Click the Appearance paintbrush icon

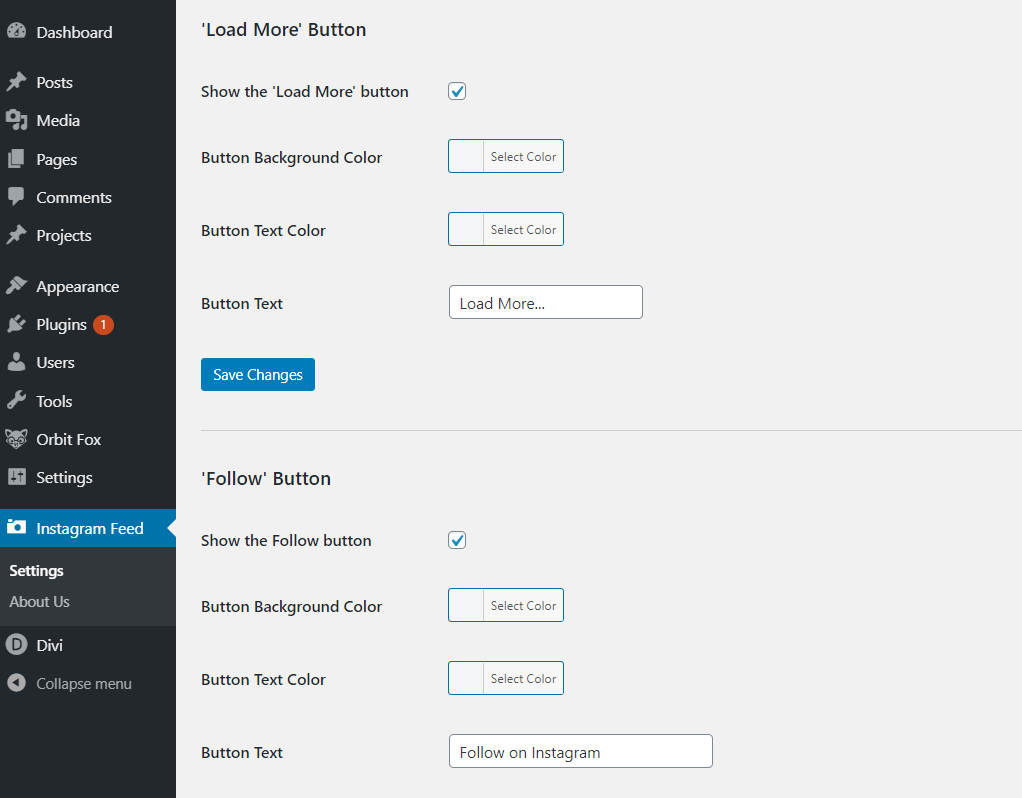point(16,286)
